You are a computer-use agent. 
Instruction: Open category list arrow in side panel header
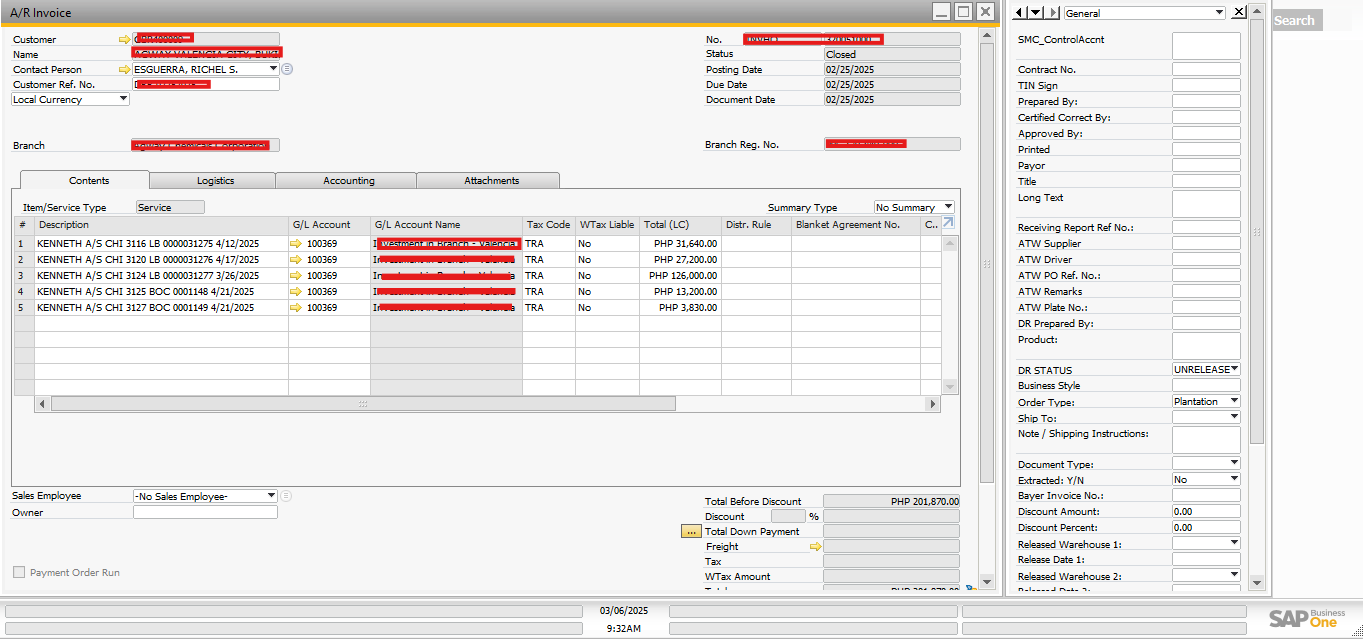pyautogui.click(x=1036, y=13)
